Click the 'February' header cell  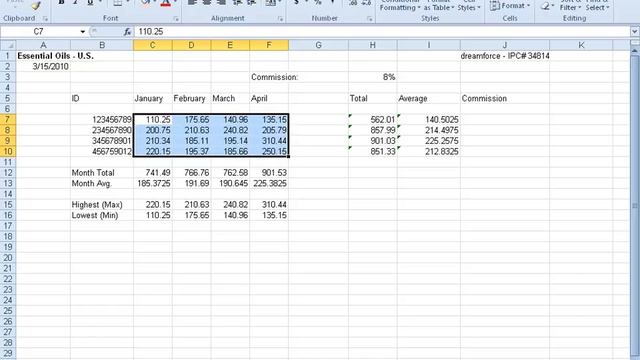(191, 98)
